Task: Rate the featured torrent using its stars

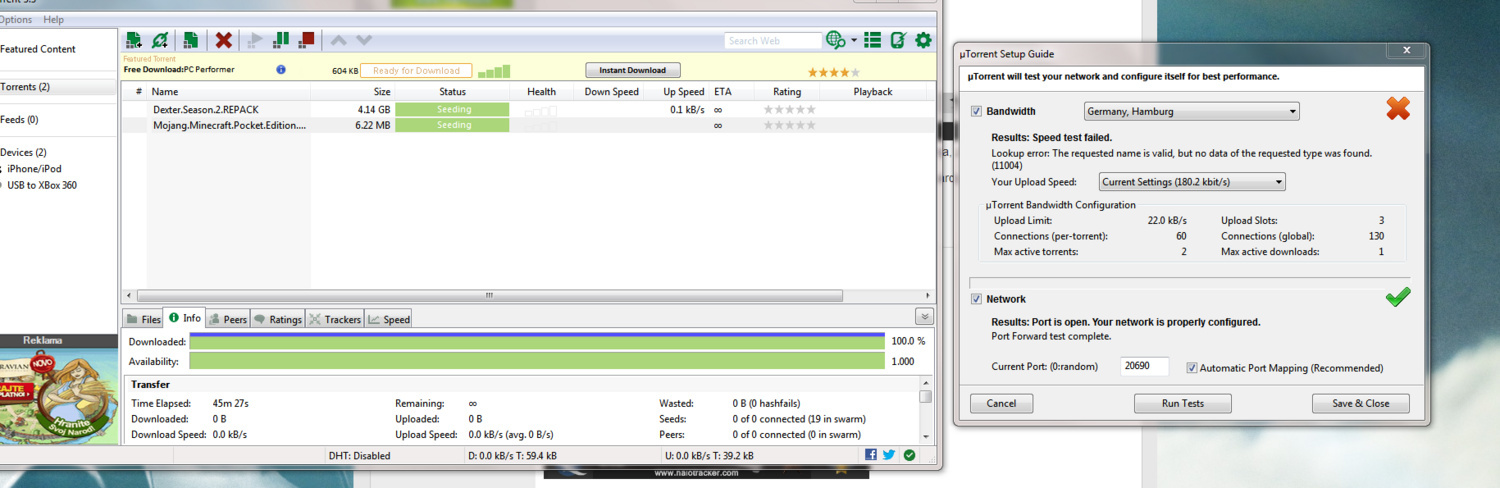Action: pos(834,73)
